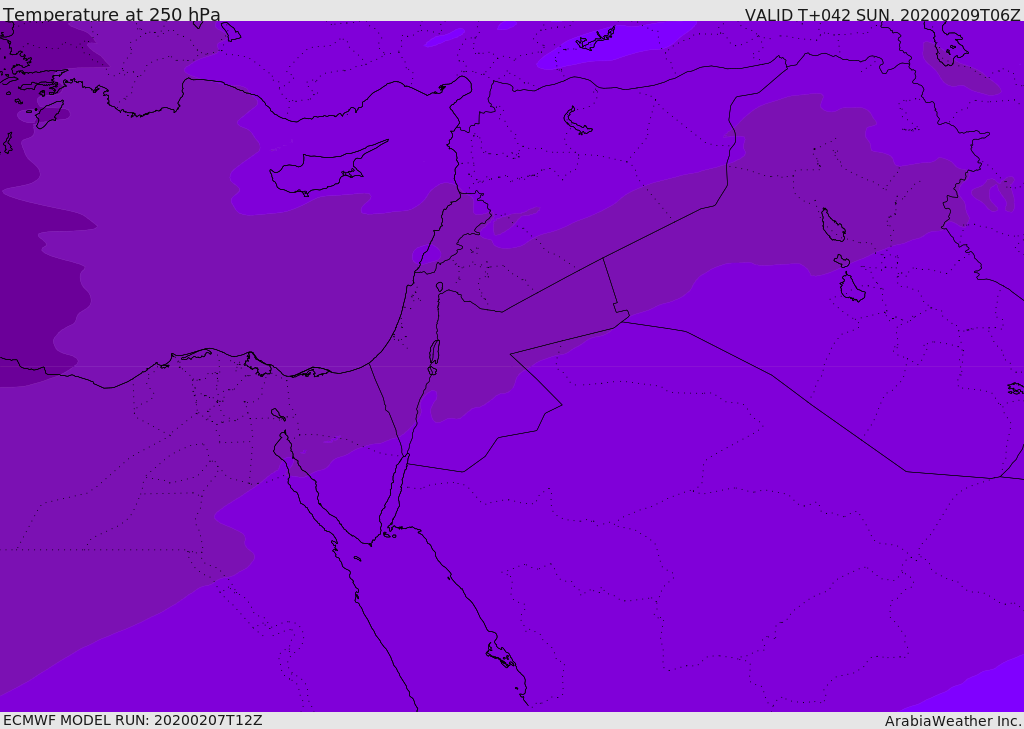Click the 'ECMWF MODEL RUN: 20200207T12Z' label
The height and width of the screenshot is (729, 1024).
[x=133, y=720]
